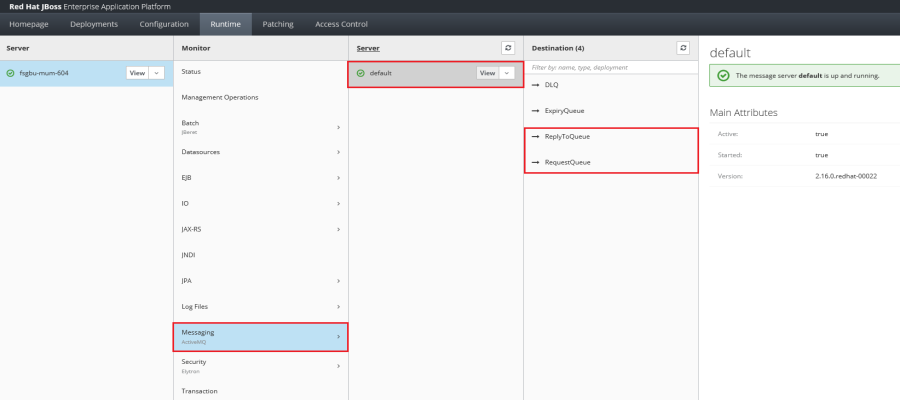Expand the Messaging chevron
The height and width of the screenshot is (400, 900).
[339, 337]
